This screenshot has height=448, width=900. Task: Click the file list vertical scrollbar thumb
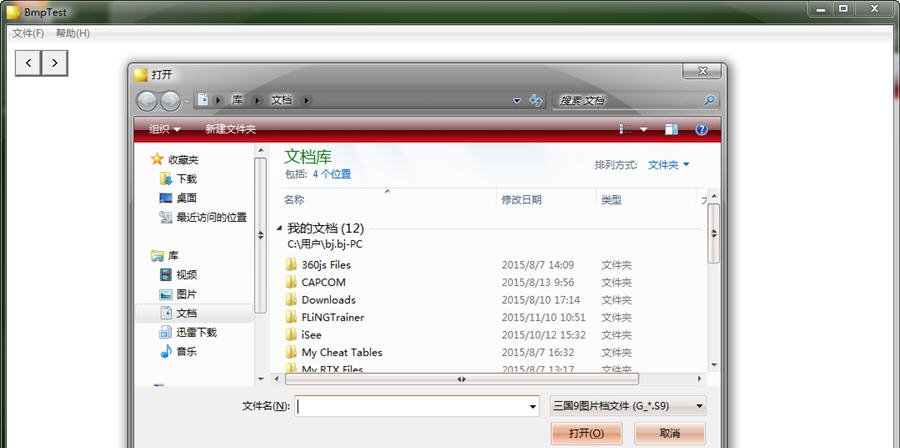point(713,233)
